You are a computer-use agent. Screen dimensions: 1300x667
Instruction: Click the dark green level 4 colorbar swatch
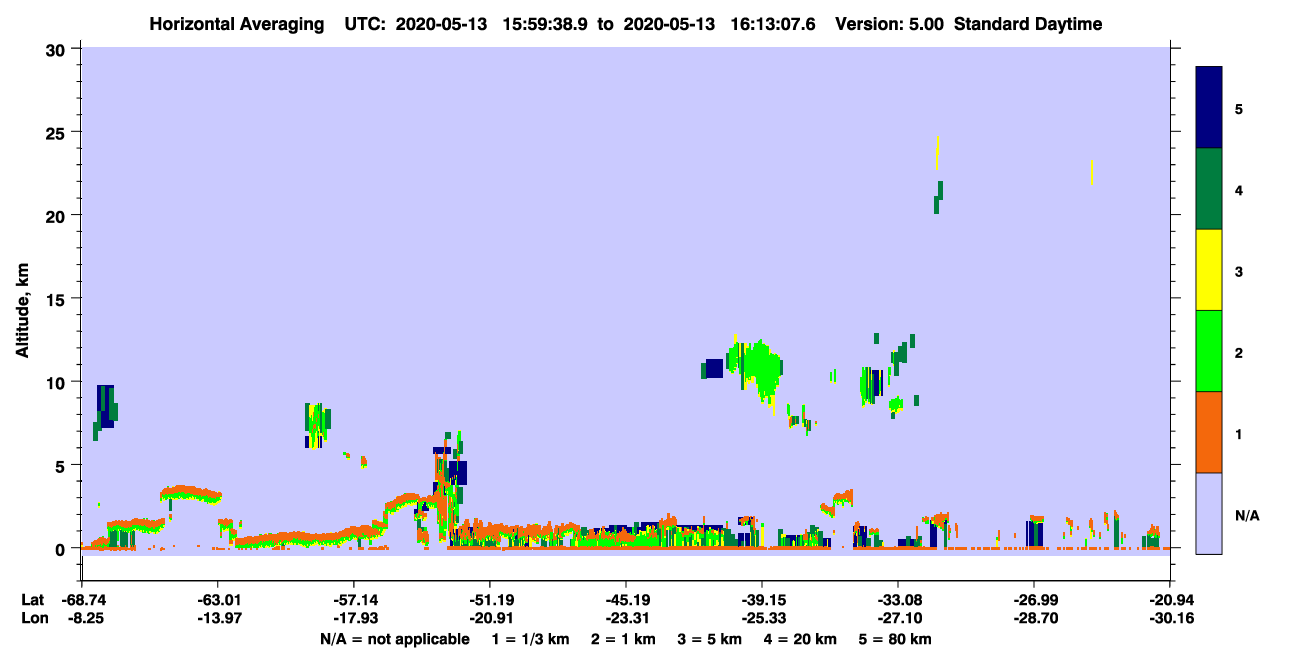coord(1209,189)
